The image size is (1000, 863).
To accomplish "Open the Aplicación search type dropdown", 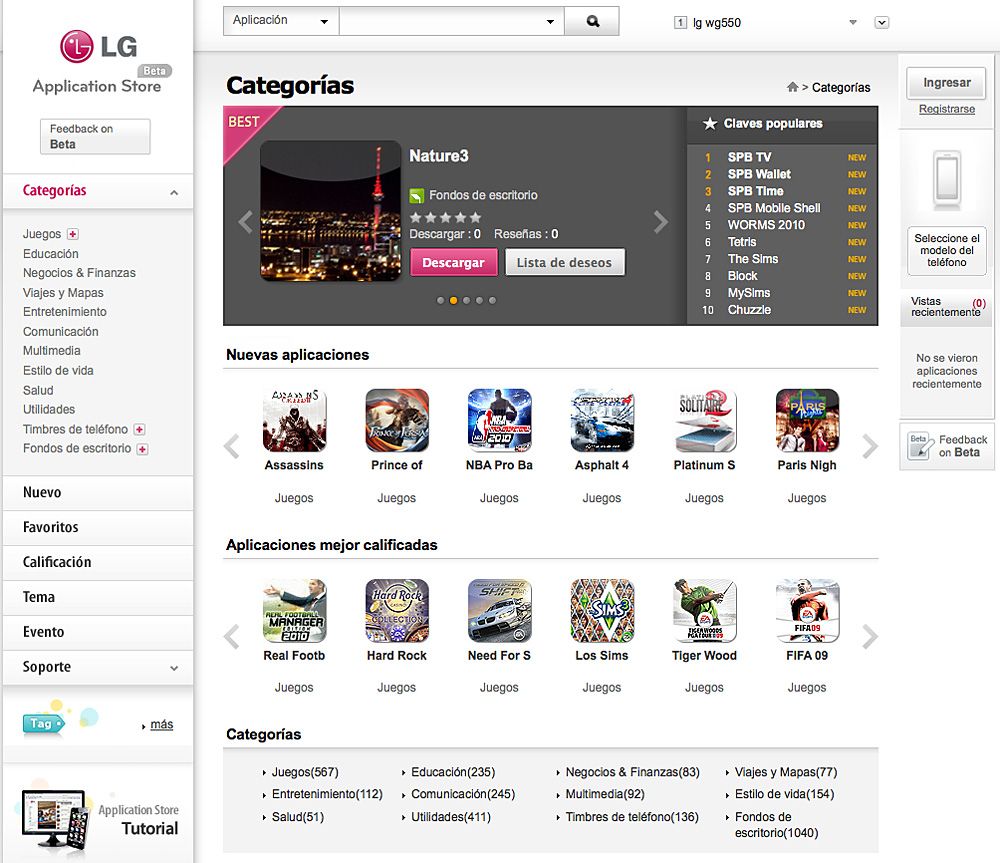I will [x=281, y=21].
